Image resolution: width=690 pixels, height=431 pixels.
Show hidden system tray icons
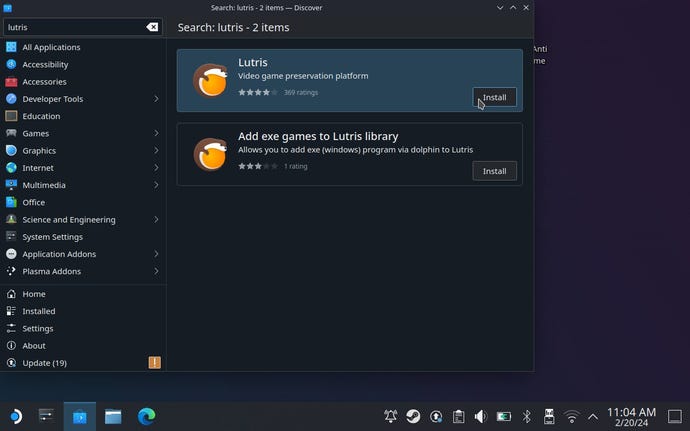tap(593, 416)
